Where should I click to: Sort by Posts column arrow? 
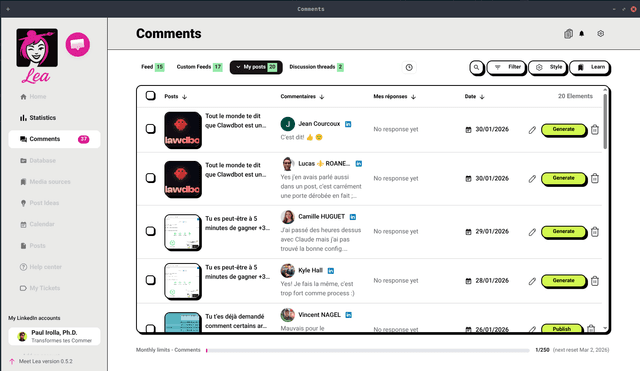point(184,97)
